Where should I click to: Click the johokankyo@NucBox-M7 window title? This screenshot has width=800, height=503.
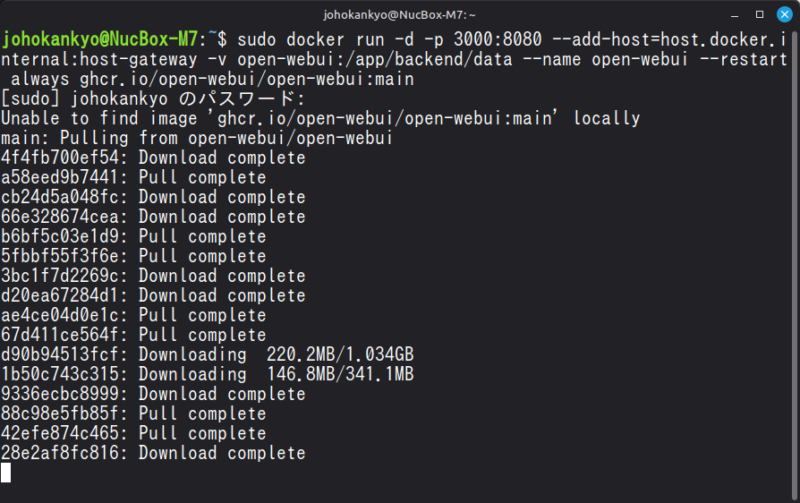coord(401,14)
